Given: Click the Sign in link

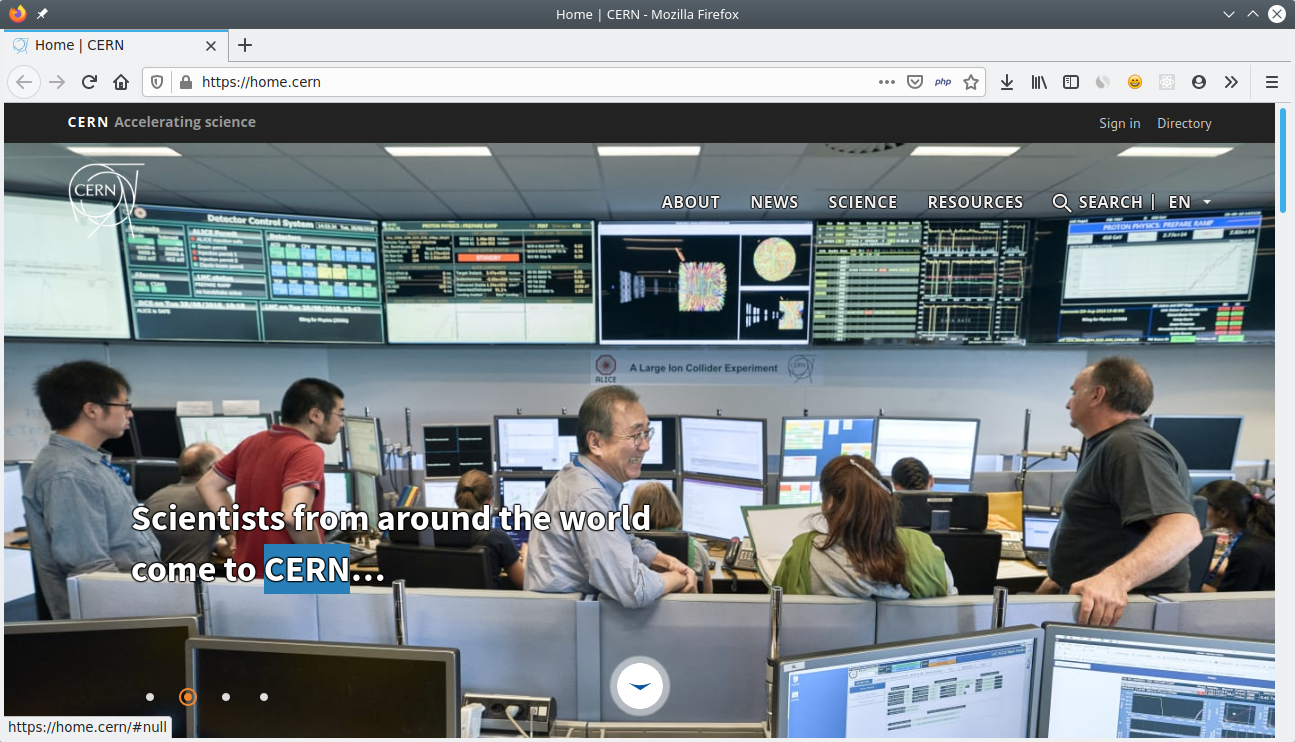Looking at the screenshot, I should (1119, 123).
